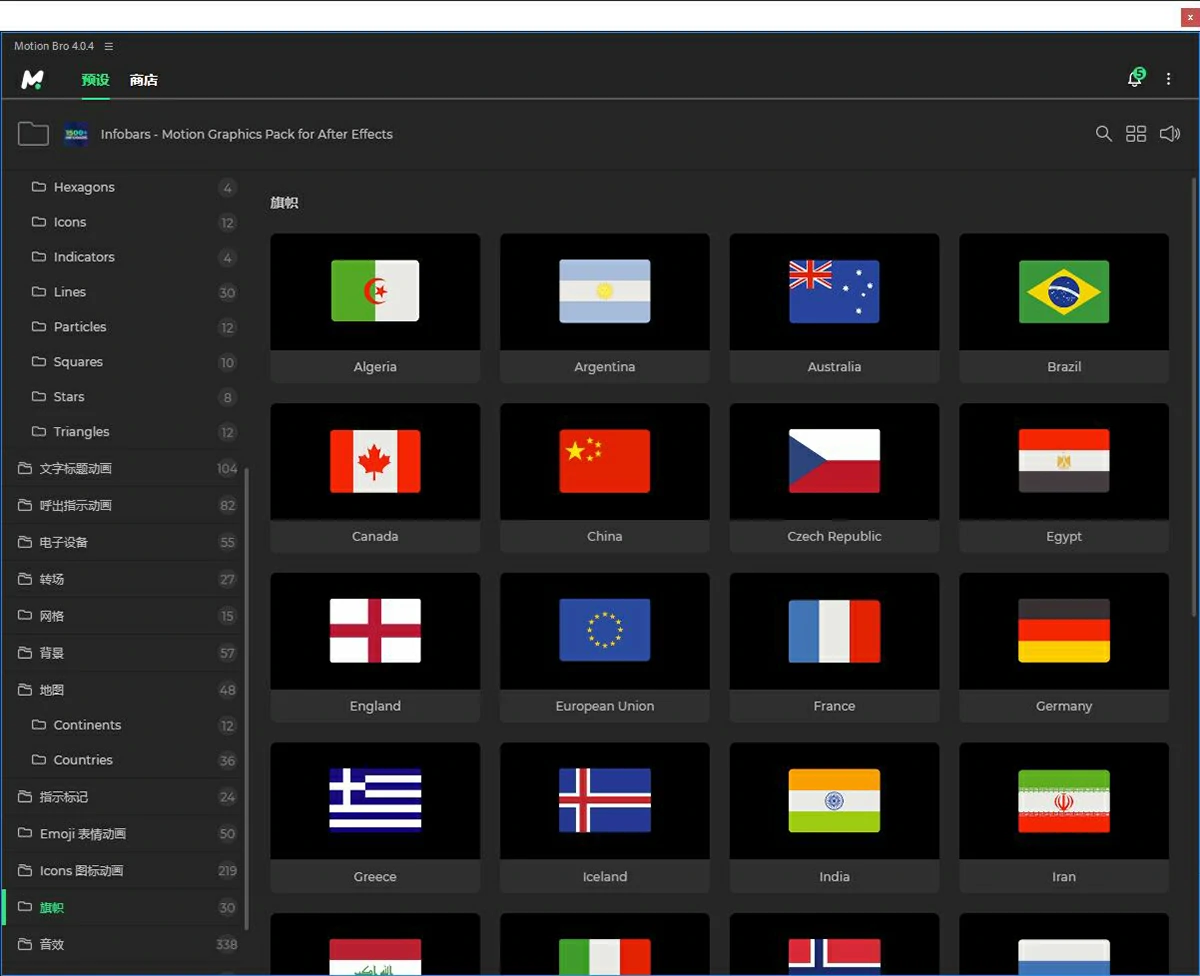Select the 转场 category
This screenshot has width=1200, height=976.
point(124,579)
